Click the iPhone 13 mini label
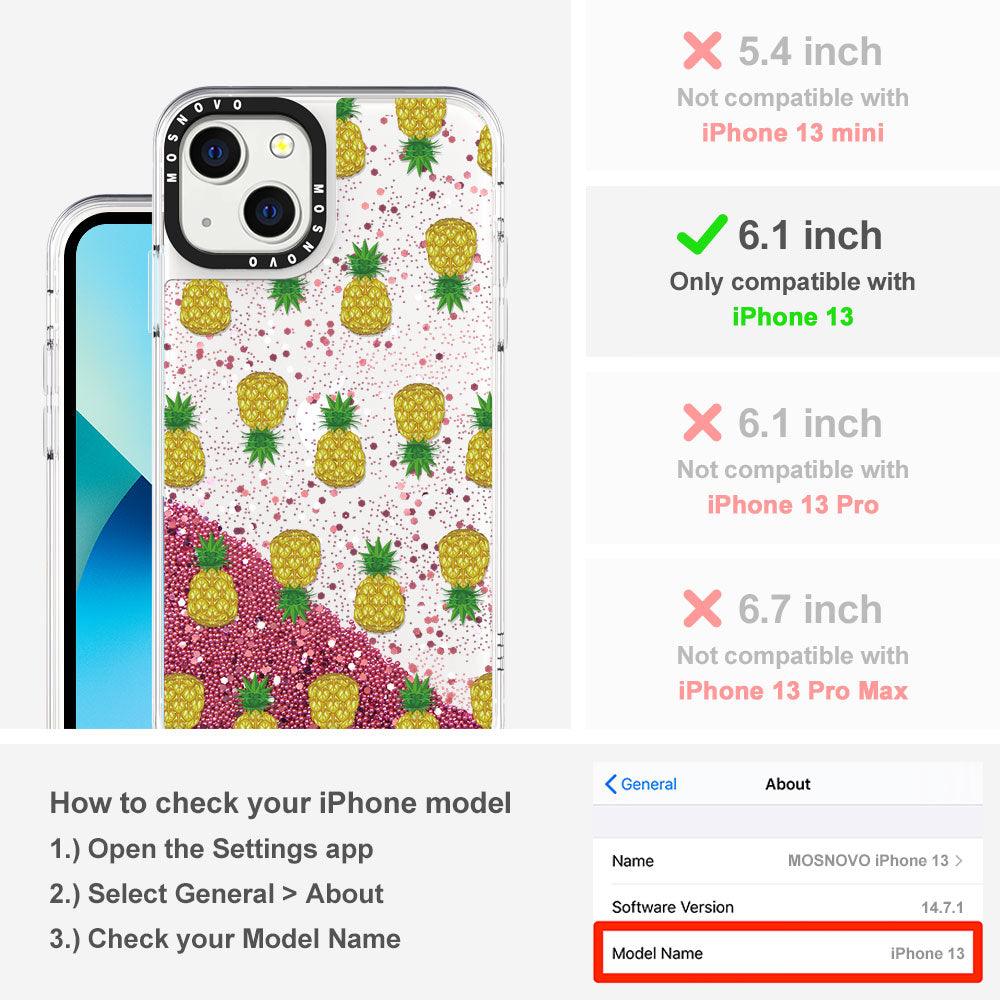Viewport: 1000px width, 1000px height. (x=793, y=133)
